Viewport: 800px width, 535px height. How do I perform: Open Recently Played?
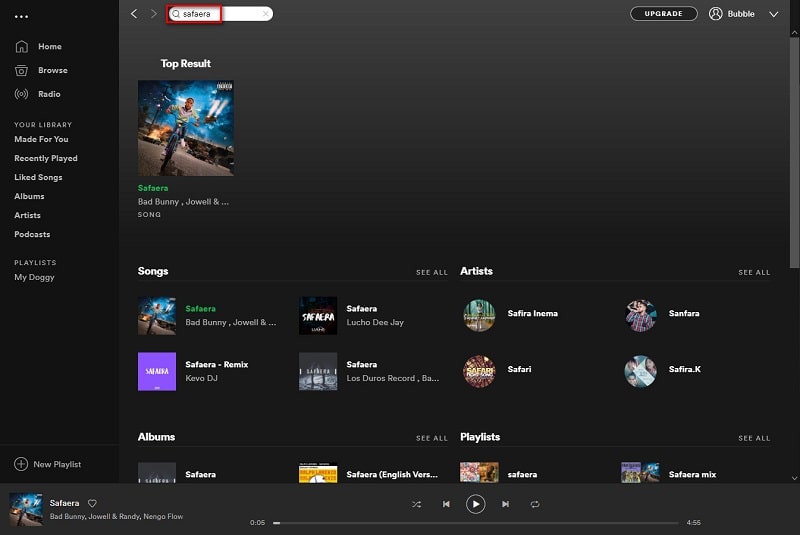coord(46,158)
